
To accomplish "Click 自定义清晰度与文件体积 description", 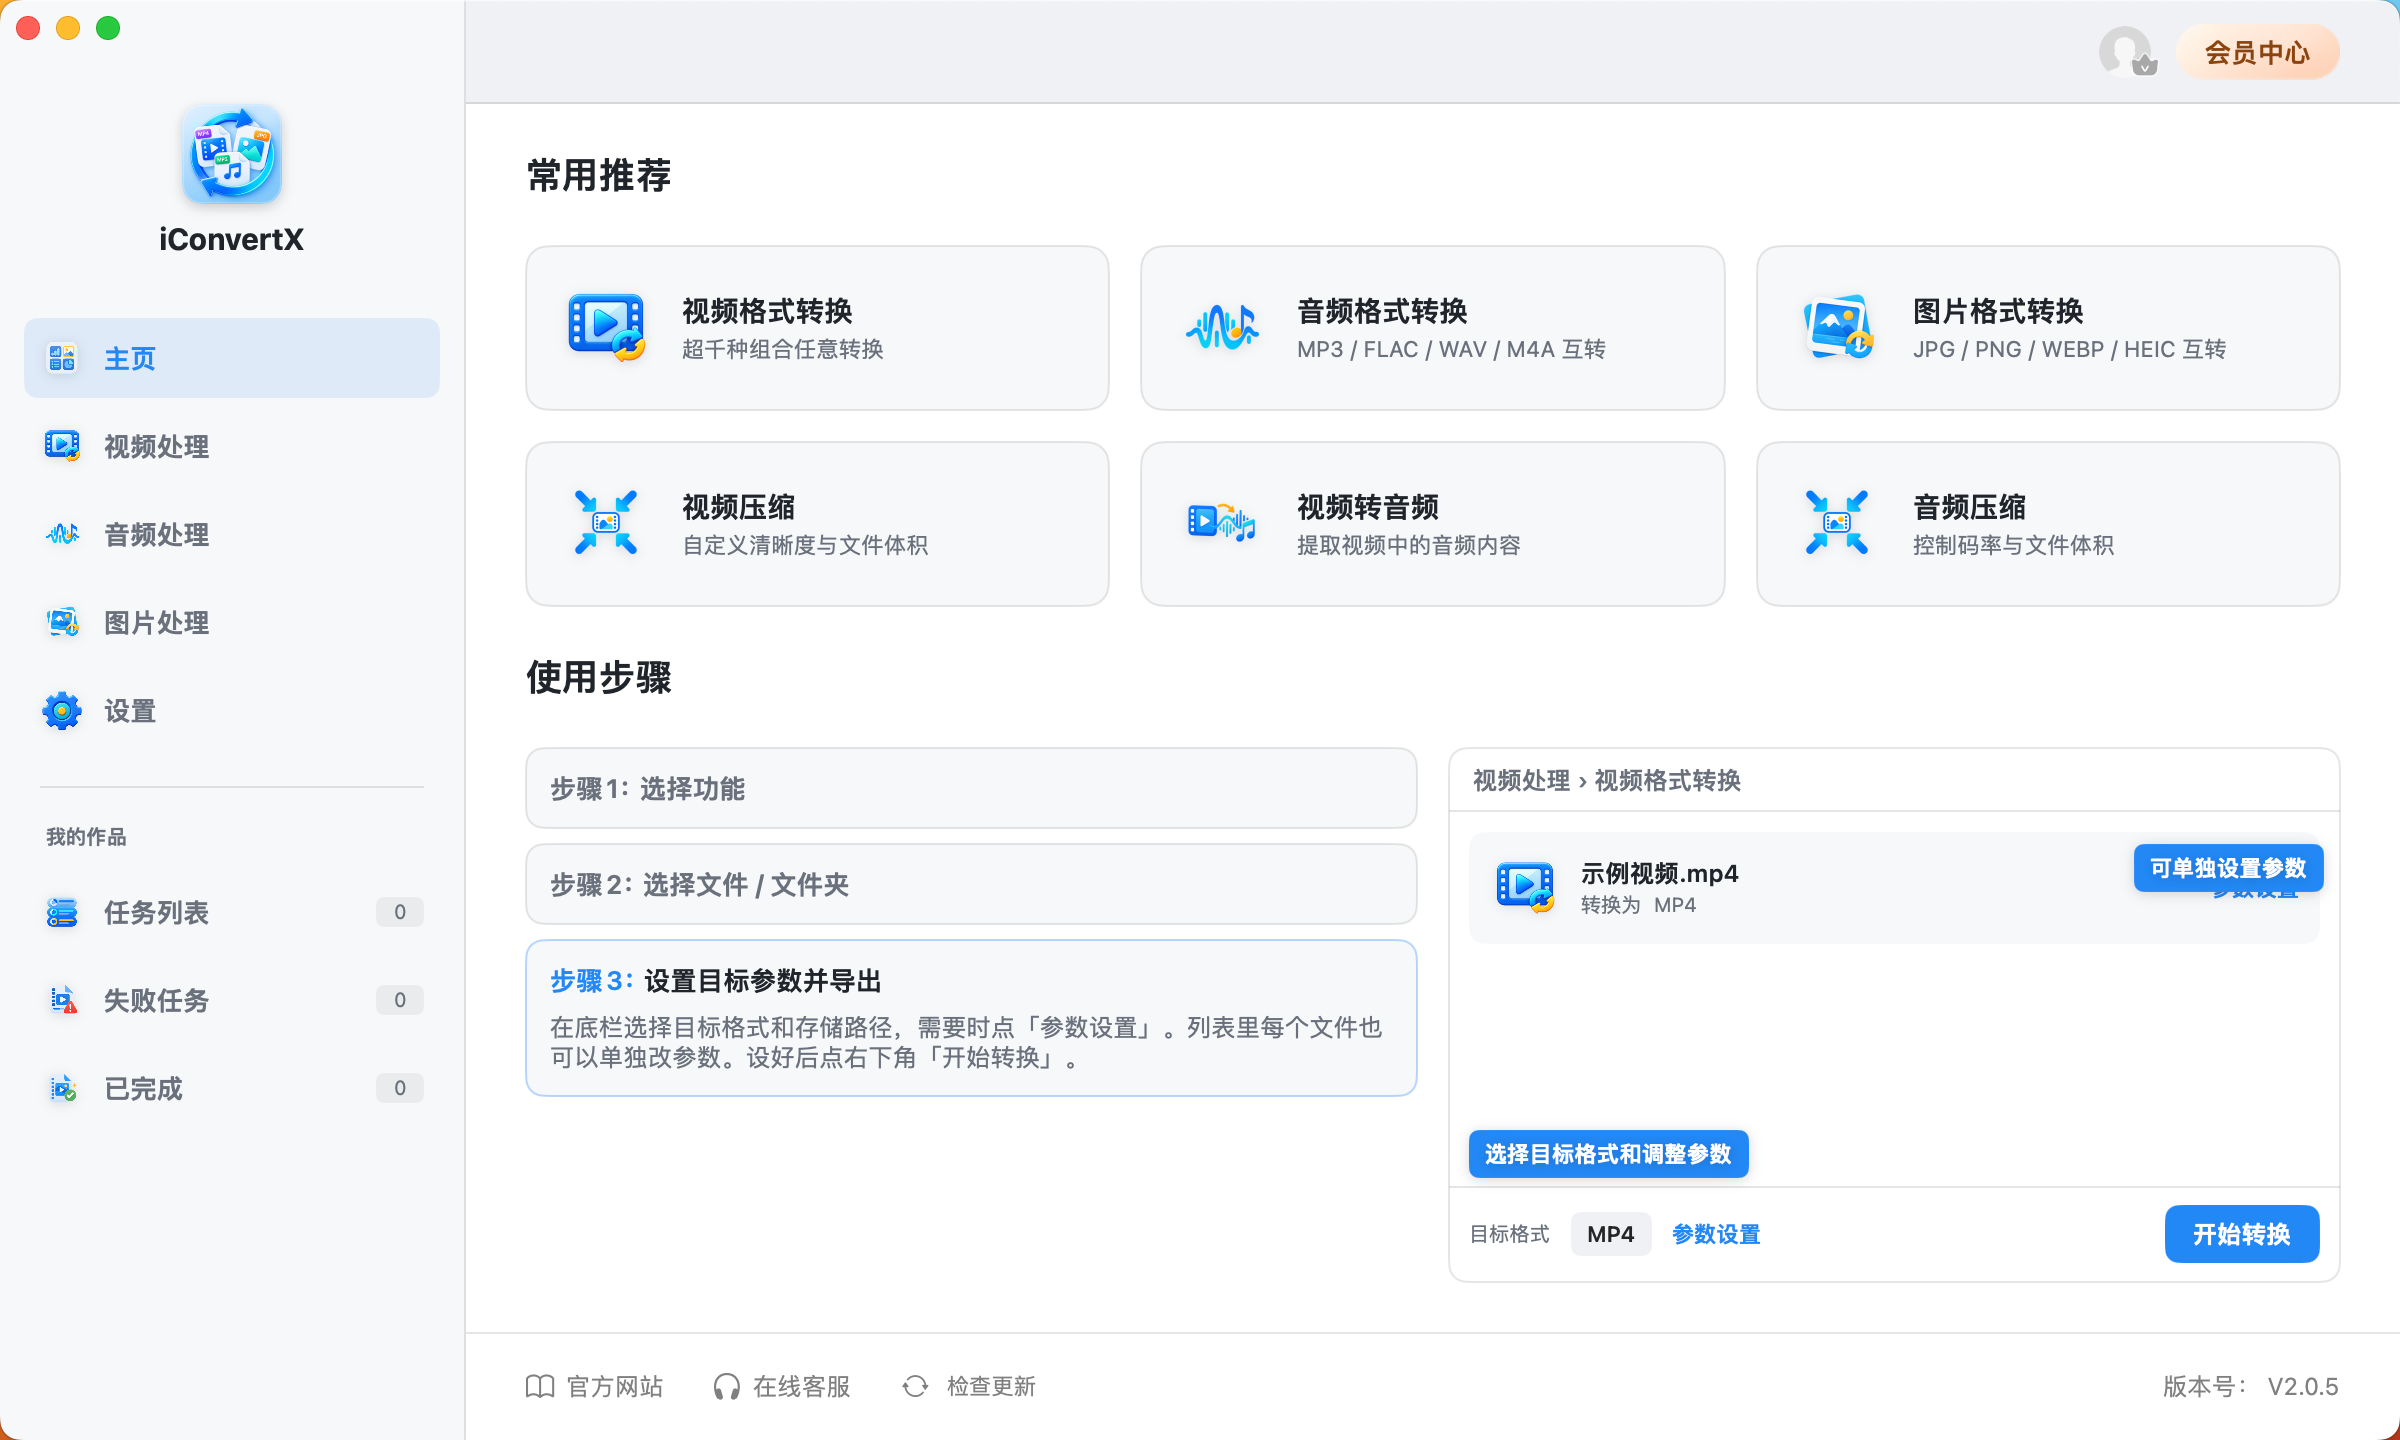I will 805,545.
